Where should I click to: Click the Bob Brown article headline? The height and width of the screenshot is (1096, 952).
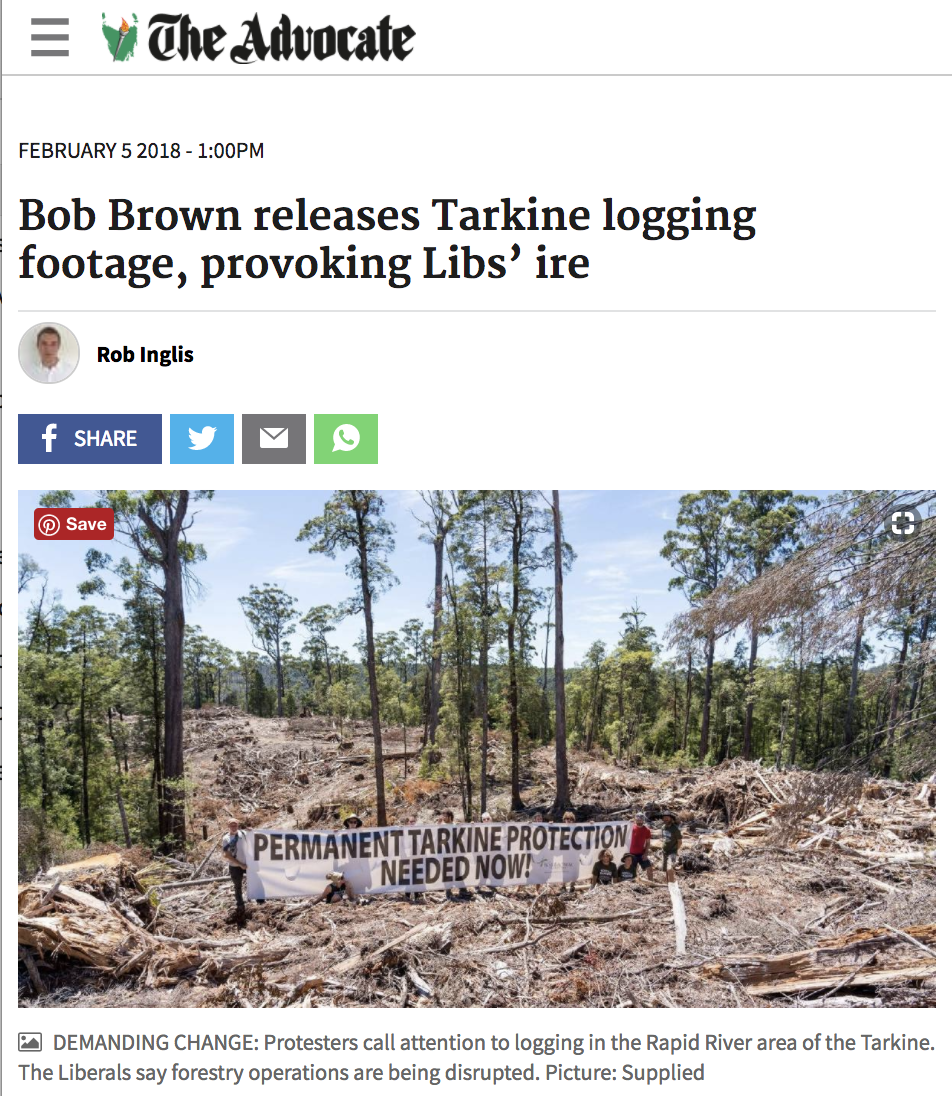pyautogui.click(x=387, y=238)
